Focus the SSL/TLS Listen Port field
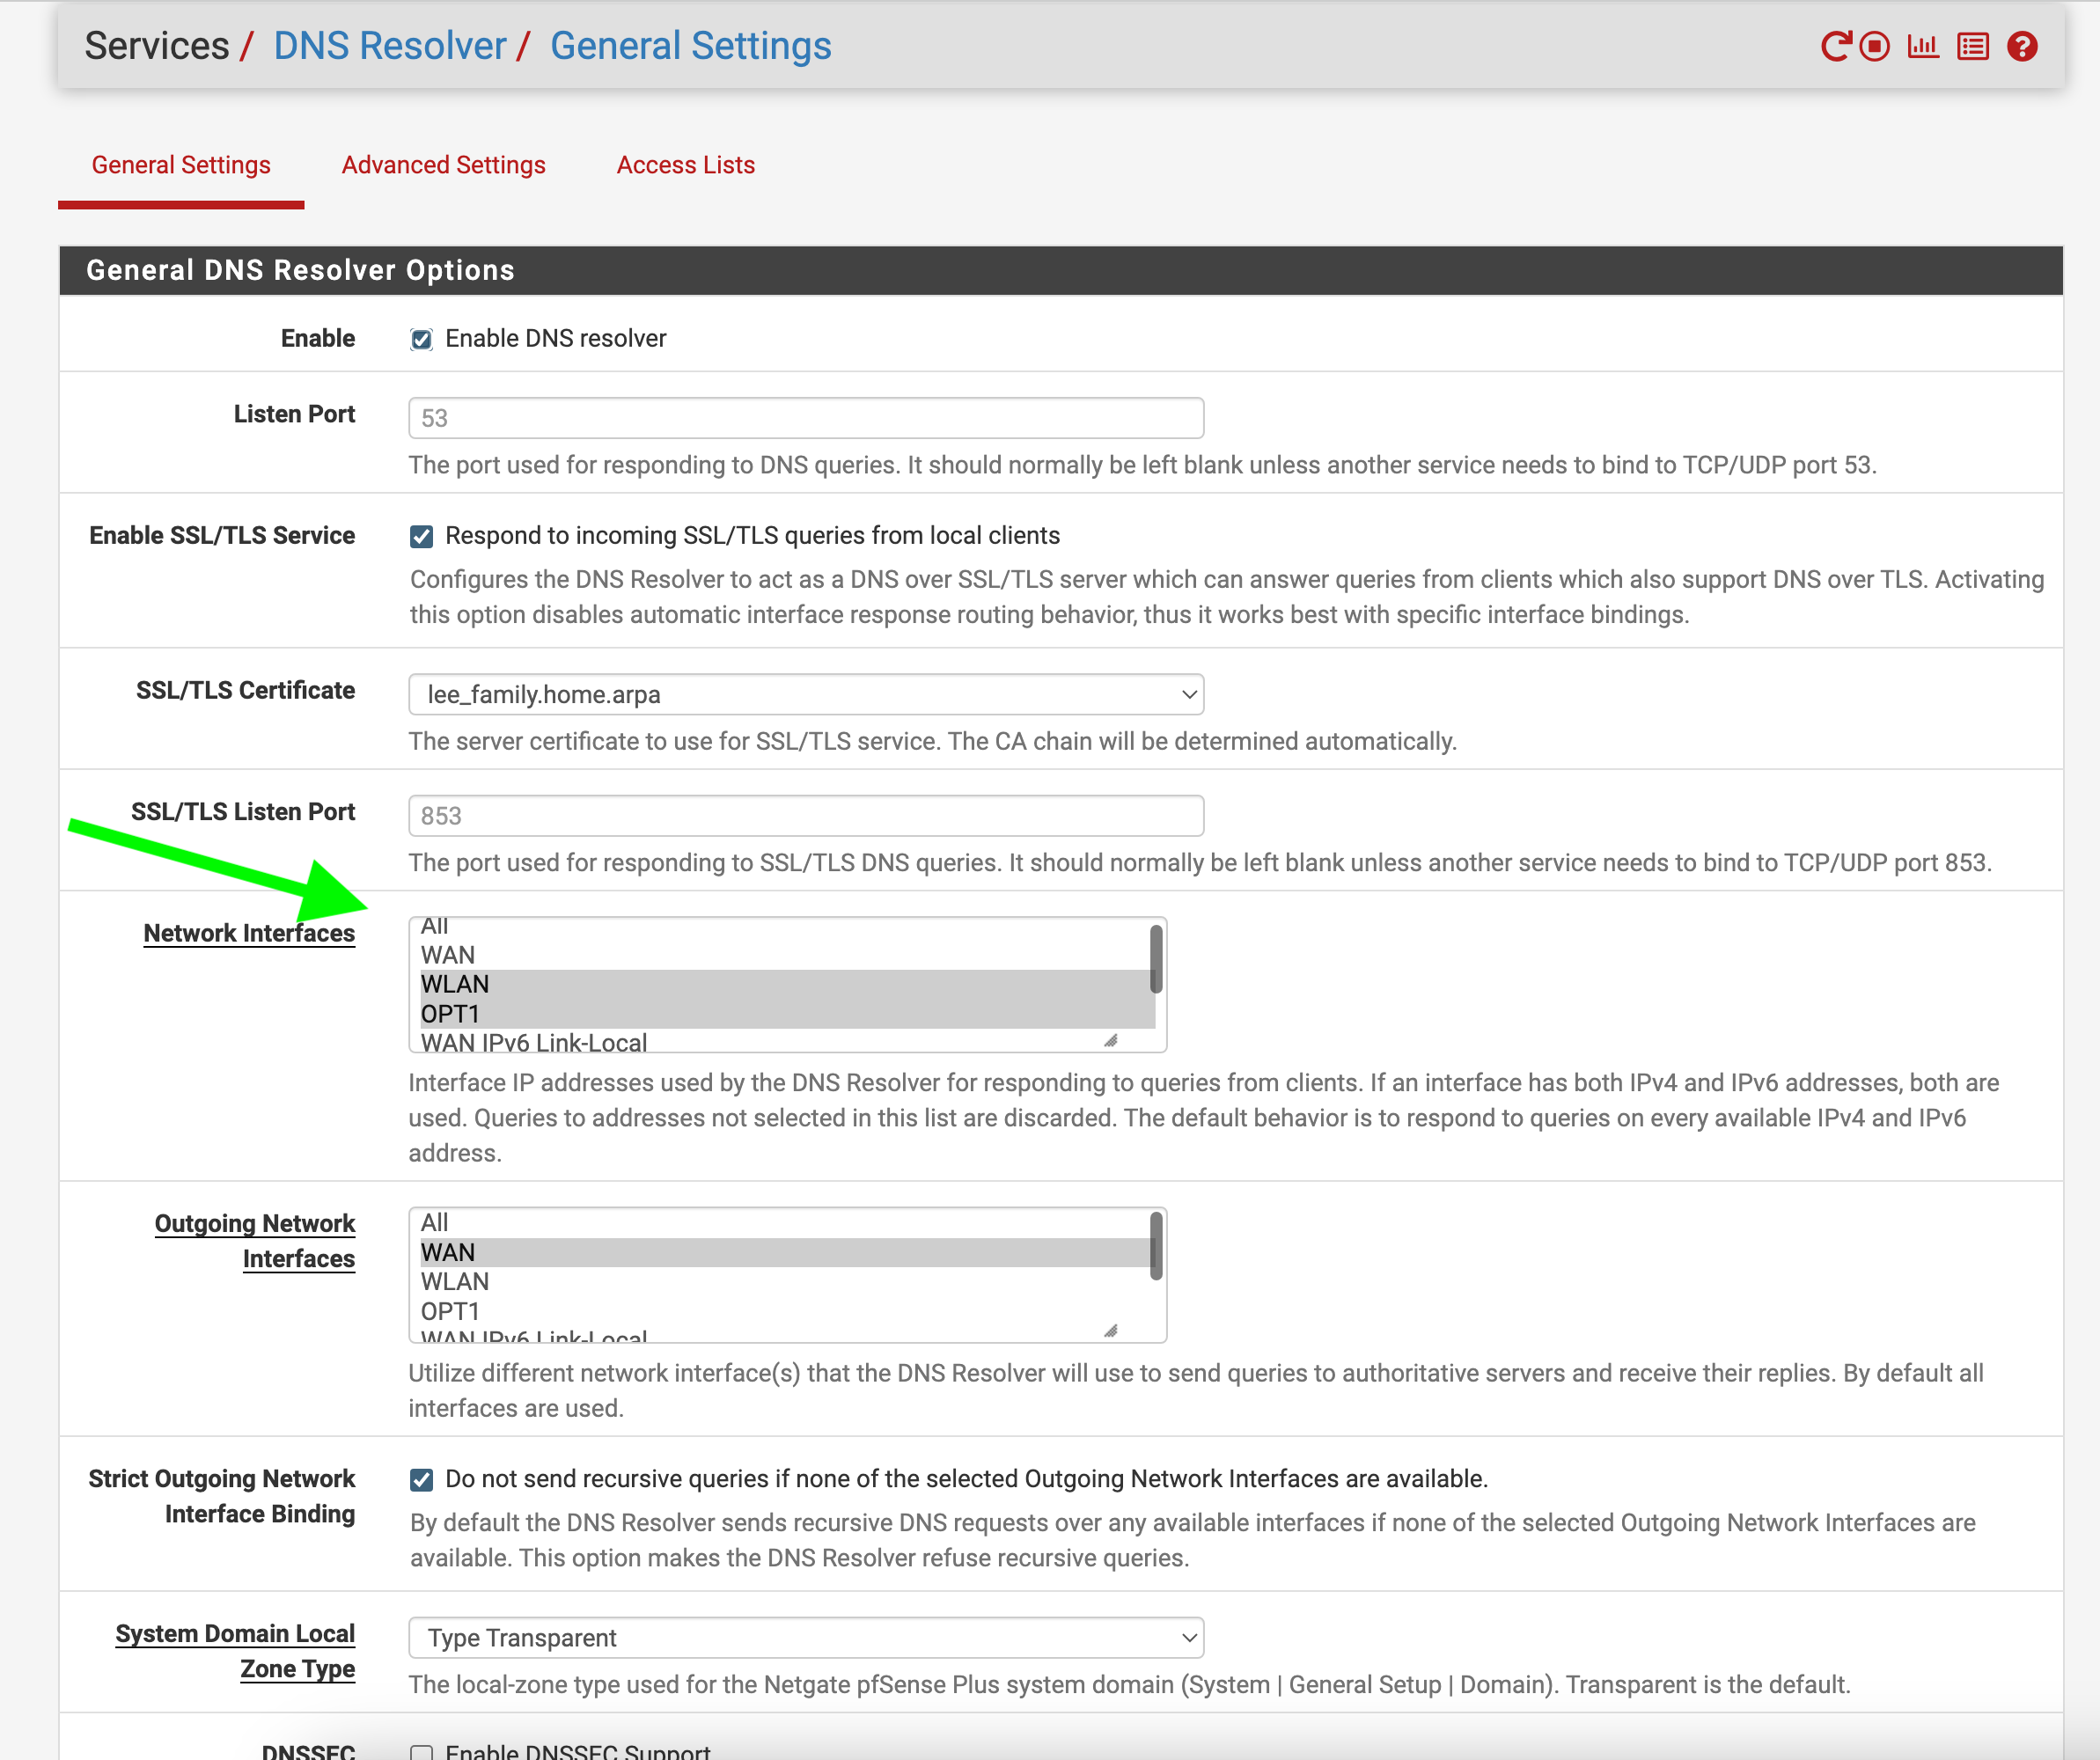The image size is (2100, 1760). click(x=806, y=816)
